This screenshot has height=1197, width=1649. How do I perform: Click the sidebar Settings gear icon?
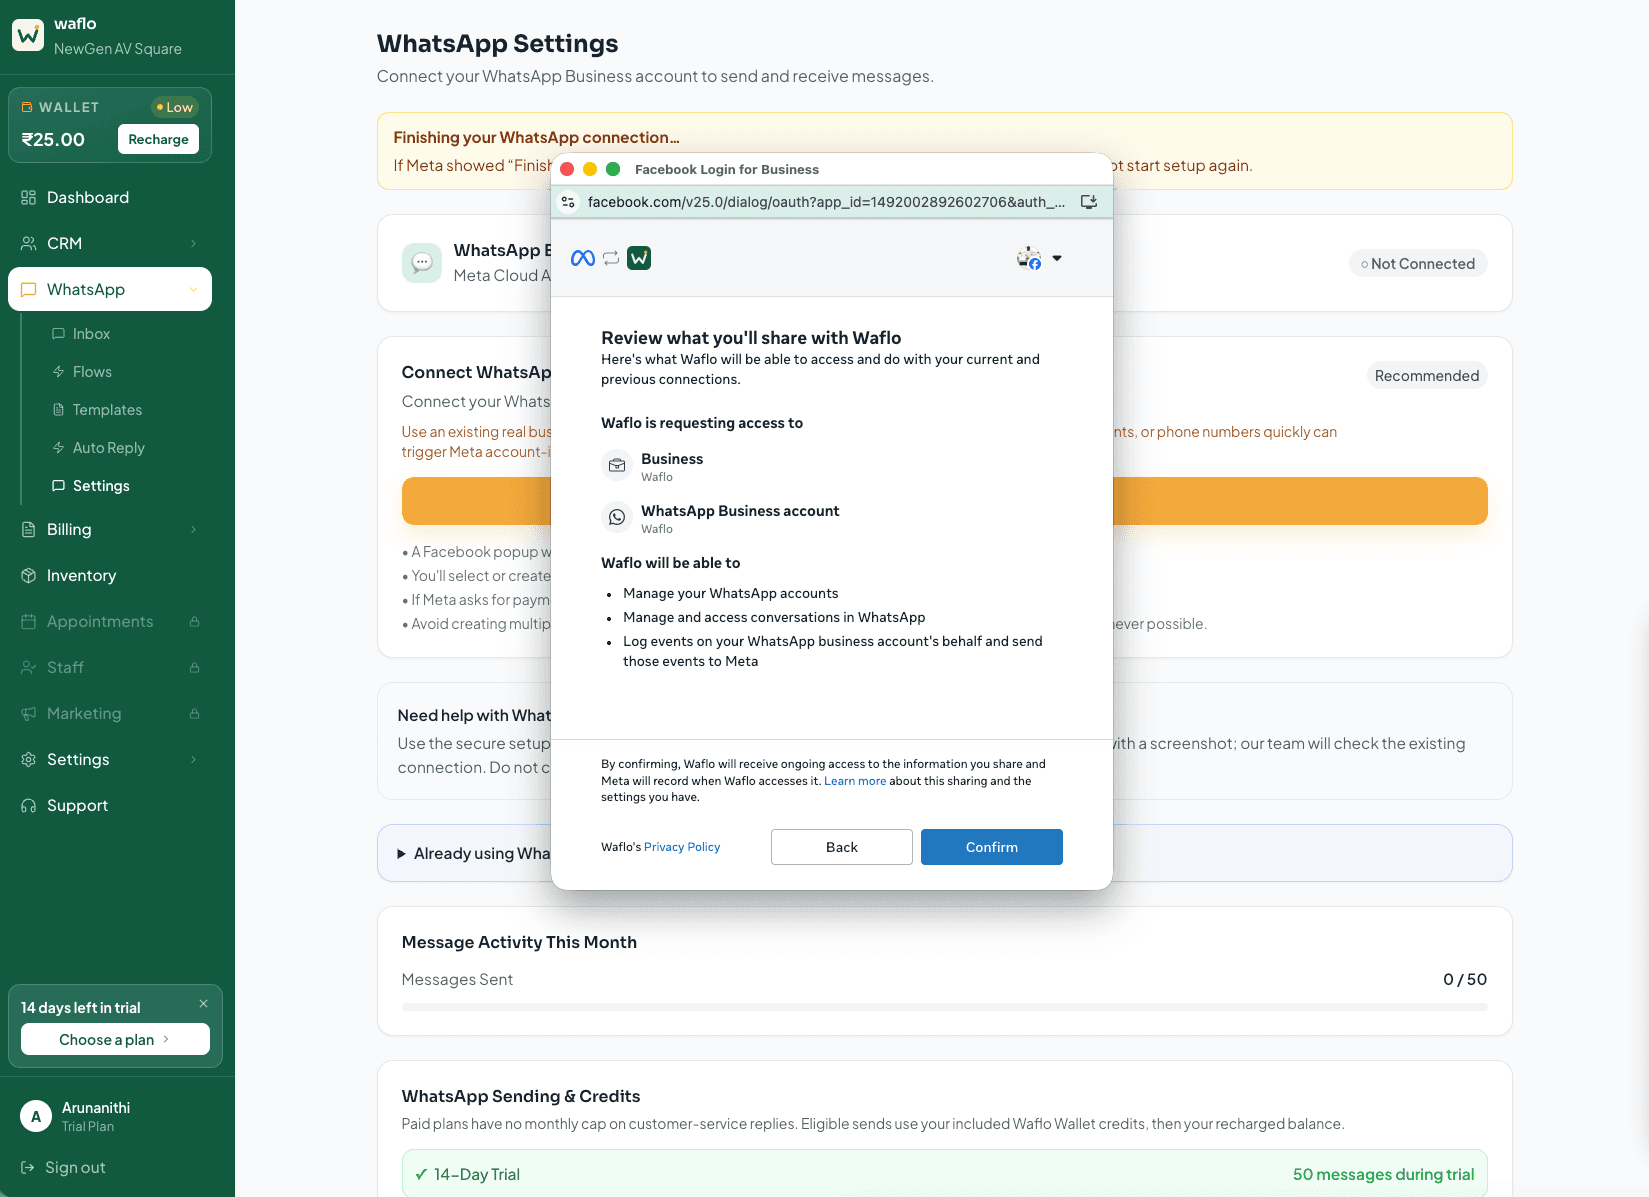(x=29, y=759)
